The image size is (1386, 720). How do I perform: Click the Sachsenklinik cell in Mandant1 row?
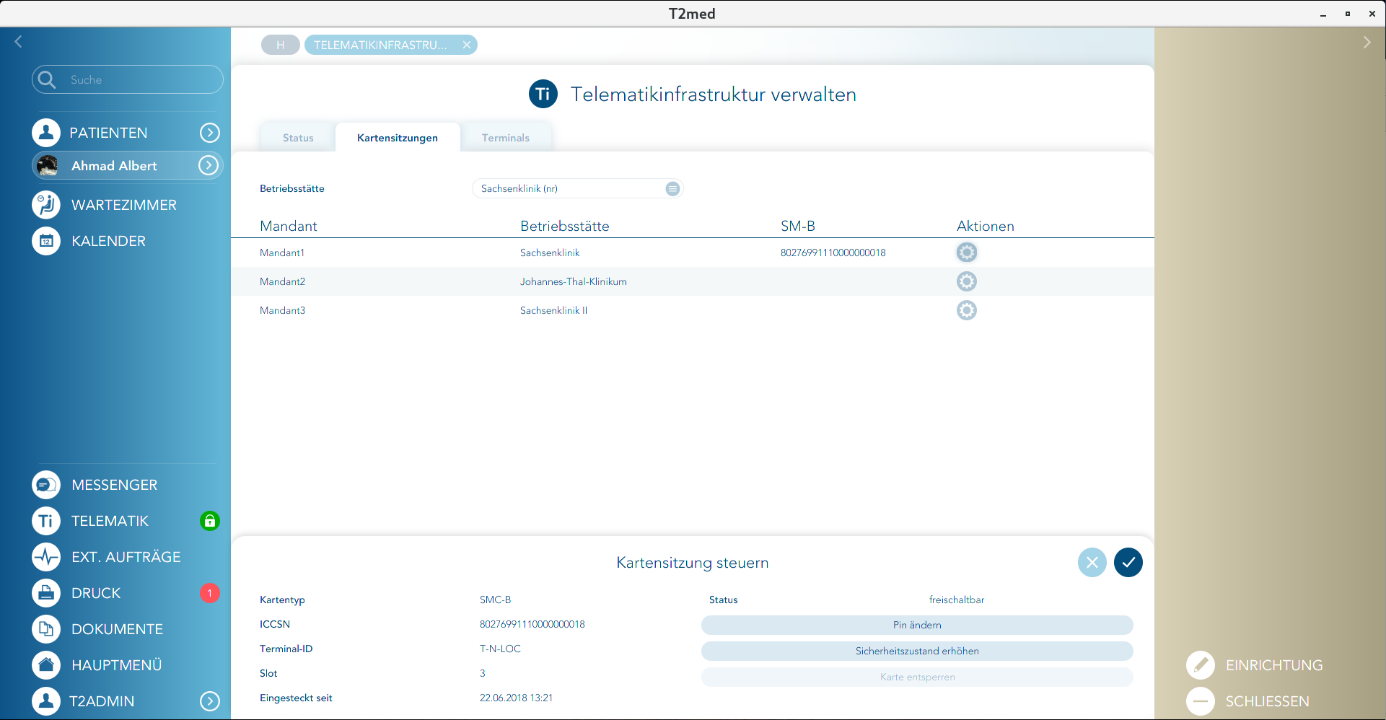pos(550,253)
